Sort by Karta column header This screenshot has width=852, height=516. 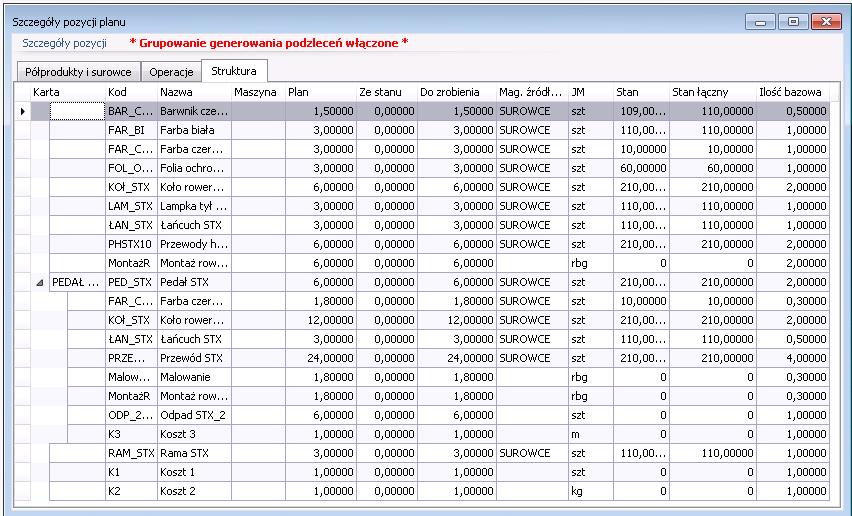coord(68,92)
